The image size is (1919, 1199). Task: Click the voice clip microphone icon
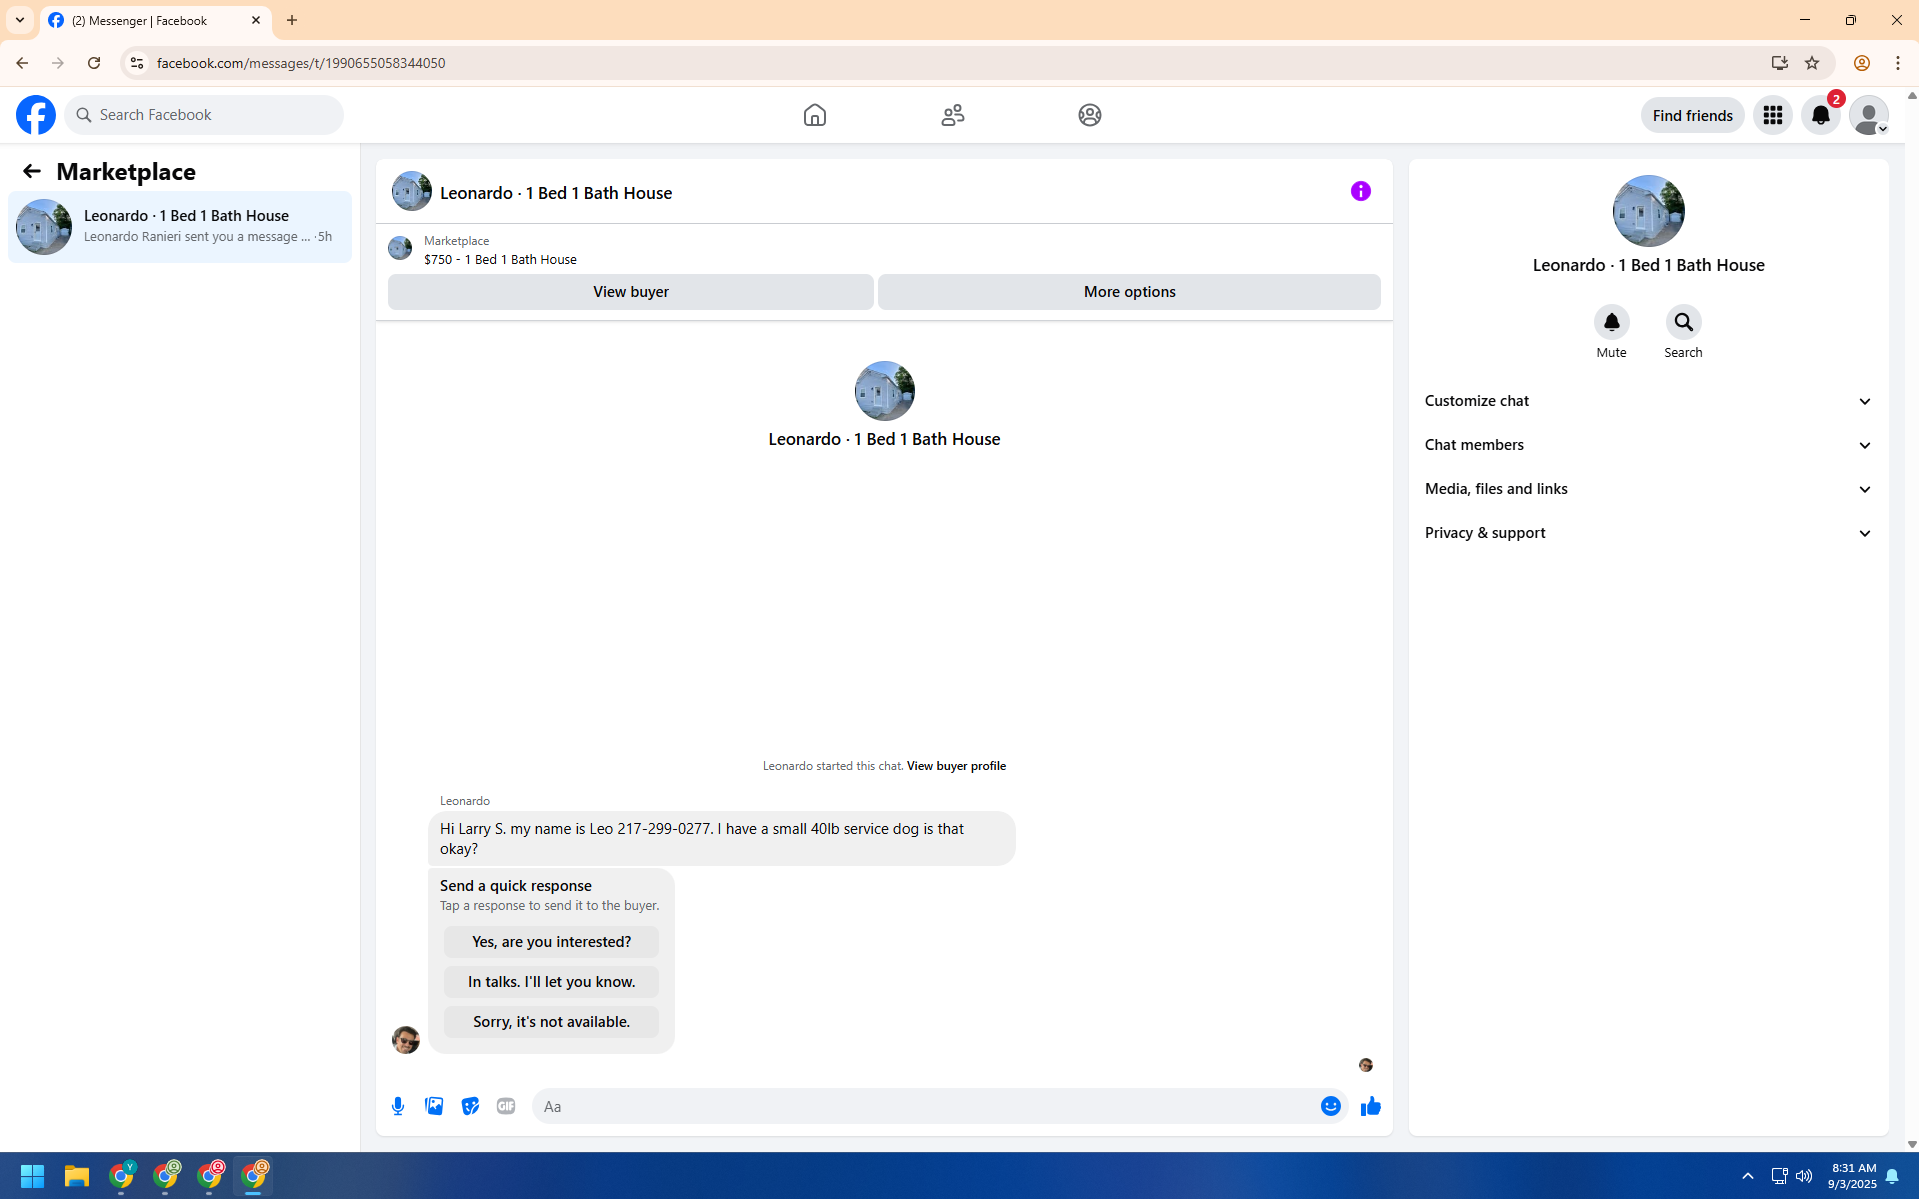click(x=398, y=1106)
